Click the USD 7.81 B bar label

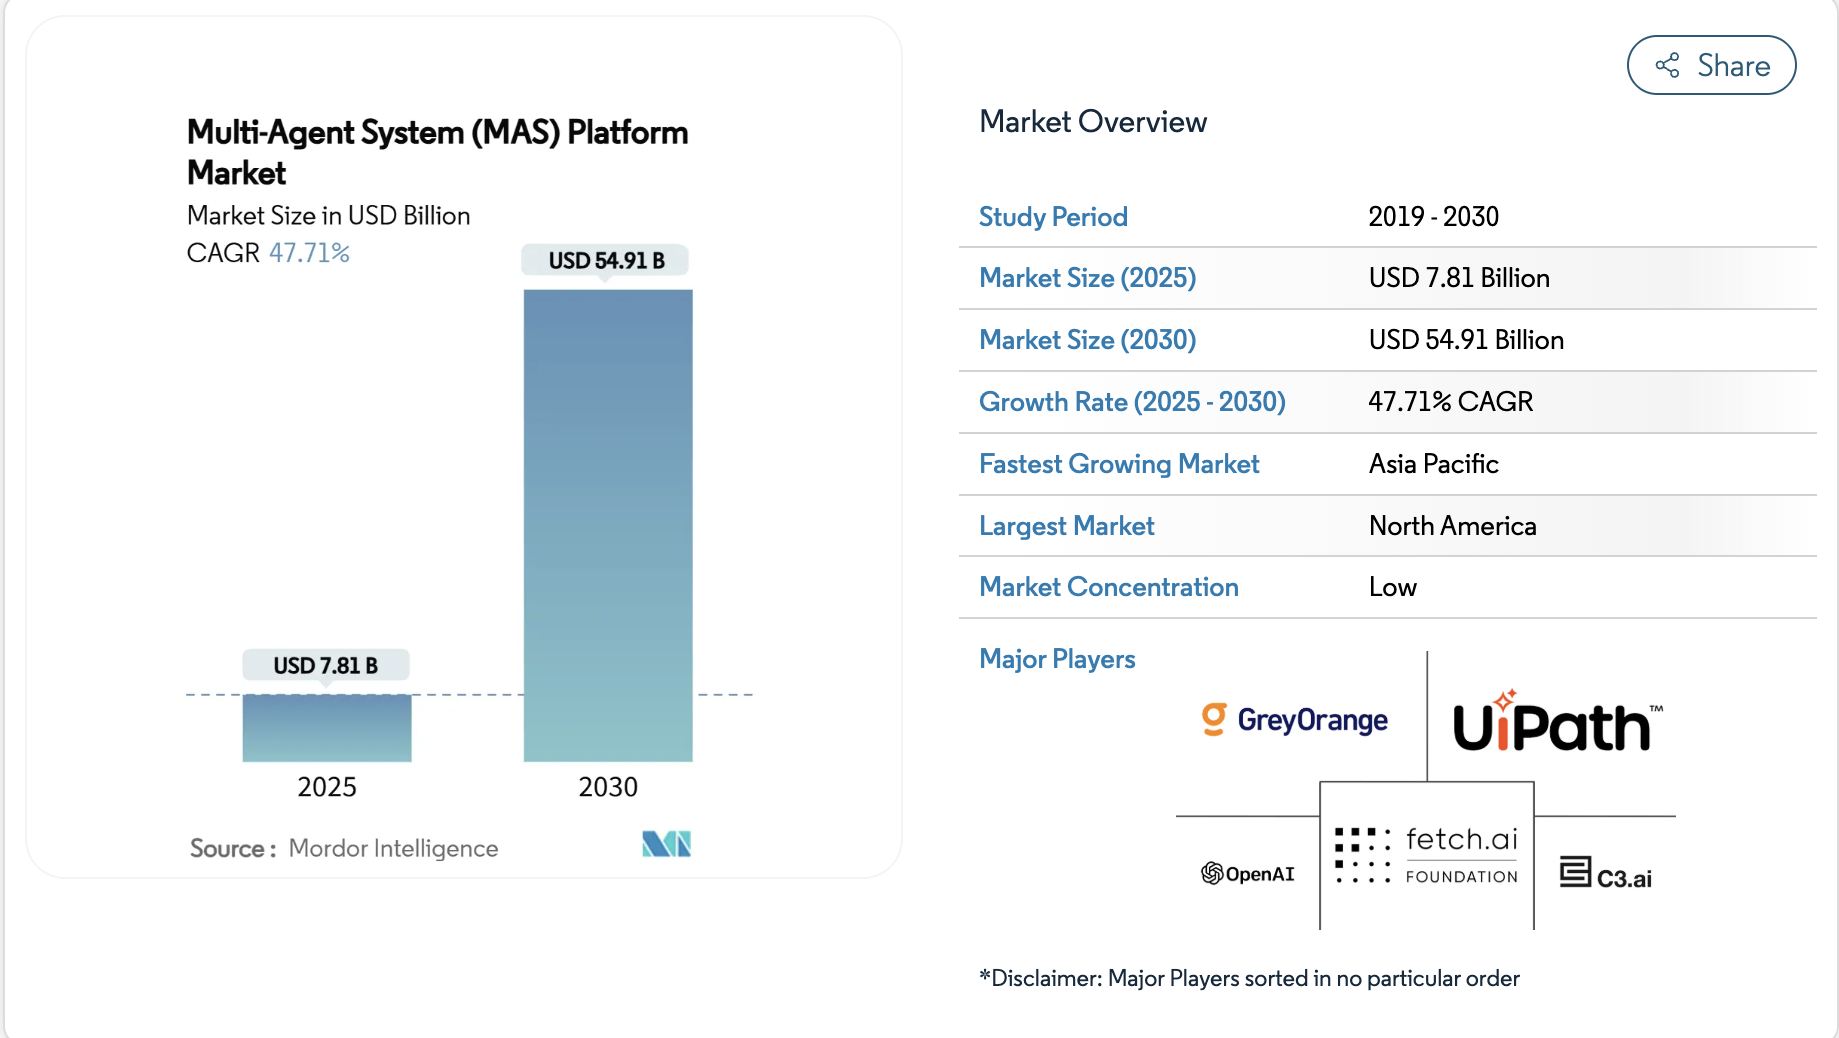[325, 666]
